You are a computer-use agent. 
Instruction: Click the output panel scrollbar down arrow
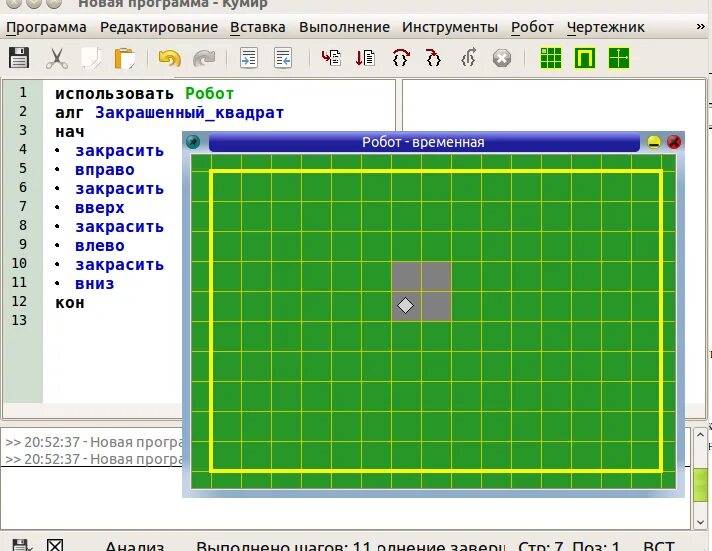tap(700, 521)
